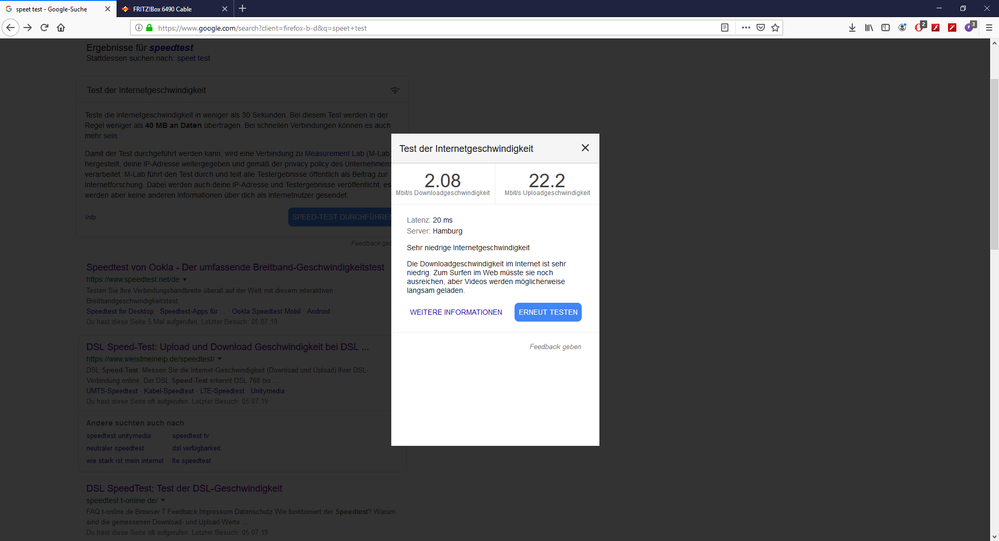Toggle reader view in the address bar
999x541 pixels.
tap(724, 28)
